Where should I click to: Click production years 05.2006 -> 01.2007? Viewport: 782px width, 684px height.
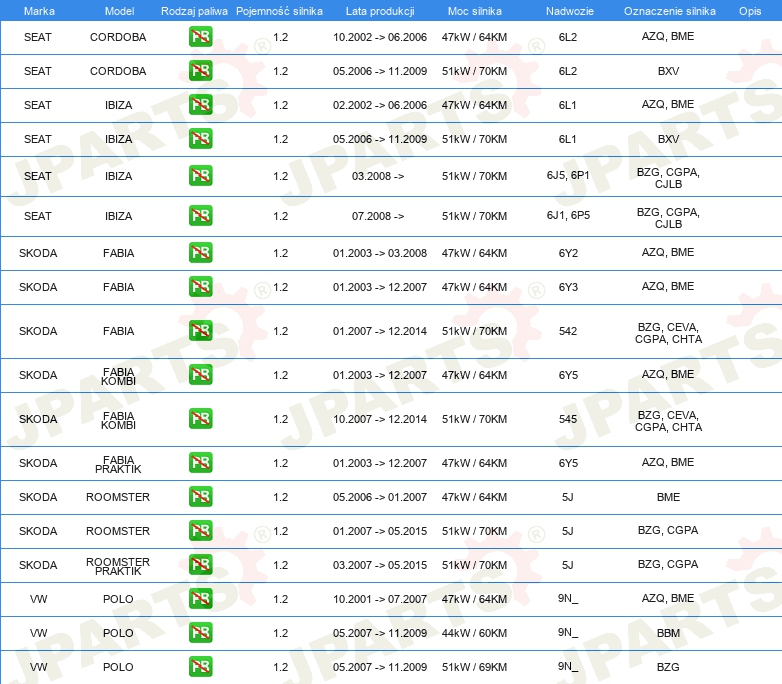tap(380, 497)
